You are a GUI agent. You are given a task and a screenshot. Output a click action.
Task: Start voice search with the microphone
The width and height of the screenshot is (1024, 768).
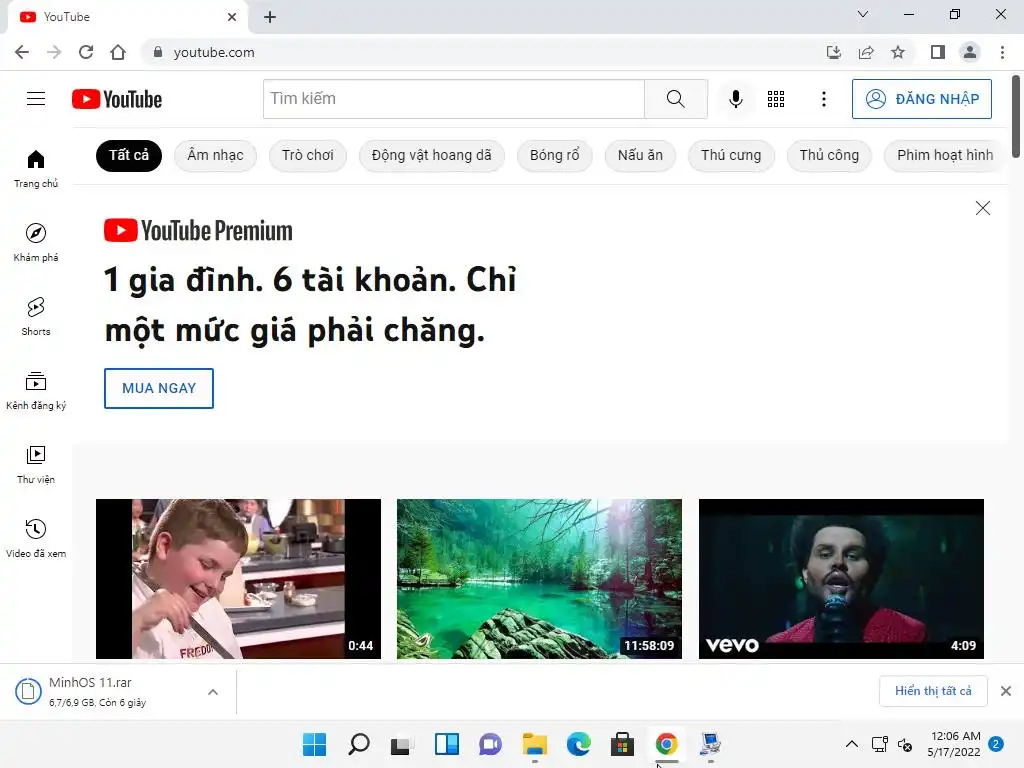735,99
